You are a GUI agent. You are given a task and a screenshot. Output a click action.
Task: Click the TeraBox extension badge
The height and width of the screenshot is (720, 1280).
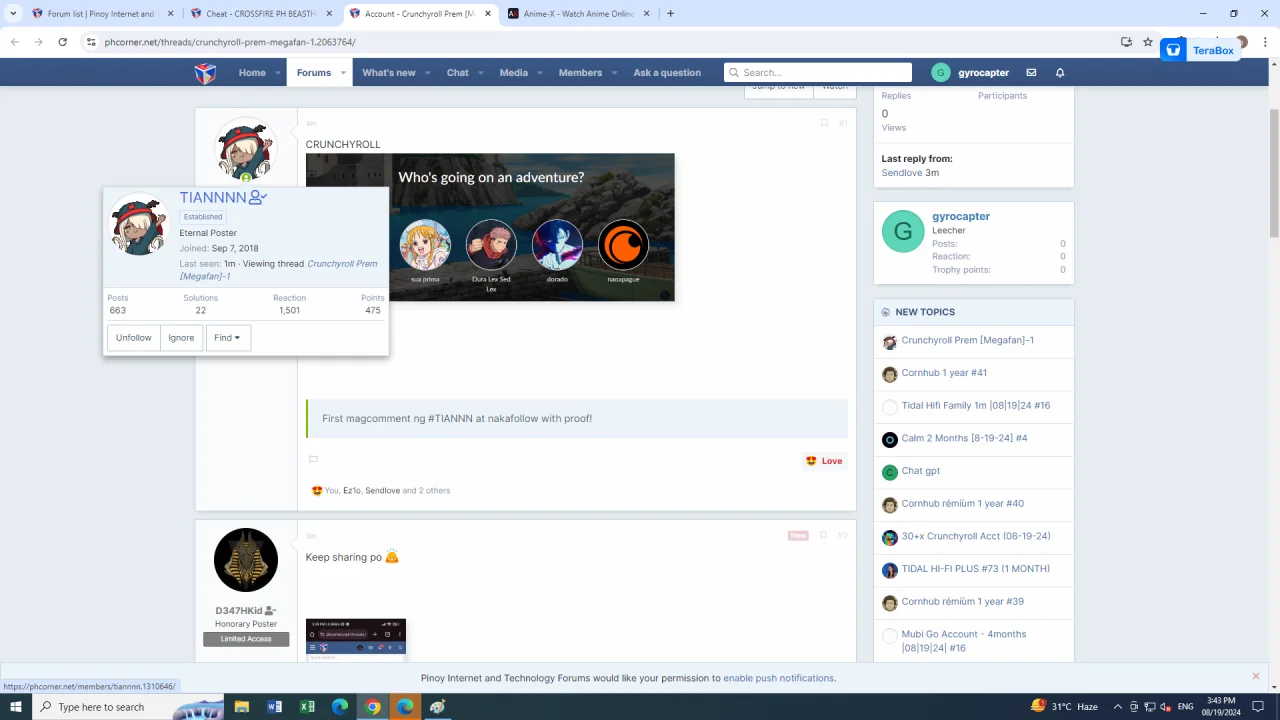point(1200,50)
